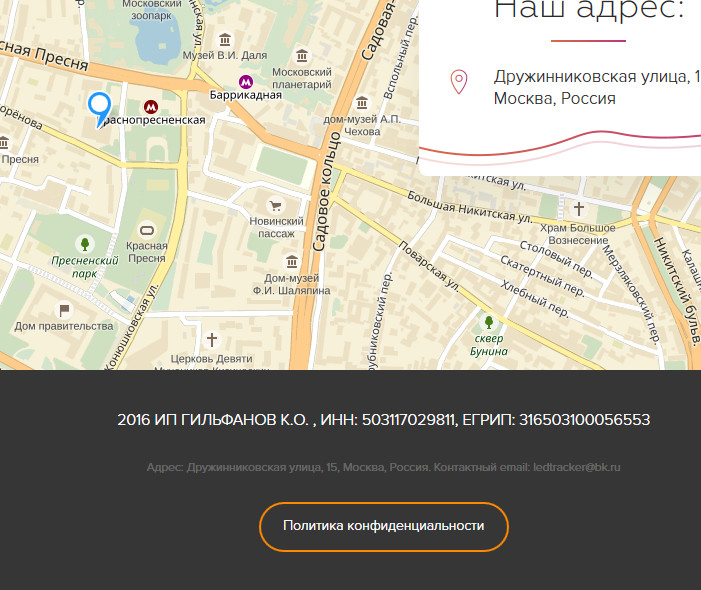The width and height of the screenshot is (701, 590).
Task: Click the Храм Большое Вознесение label
Action: coord(578,234)
